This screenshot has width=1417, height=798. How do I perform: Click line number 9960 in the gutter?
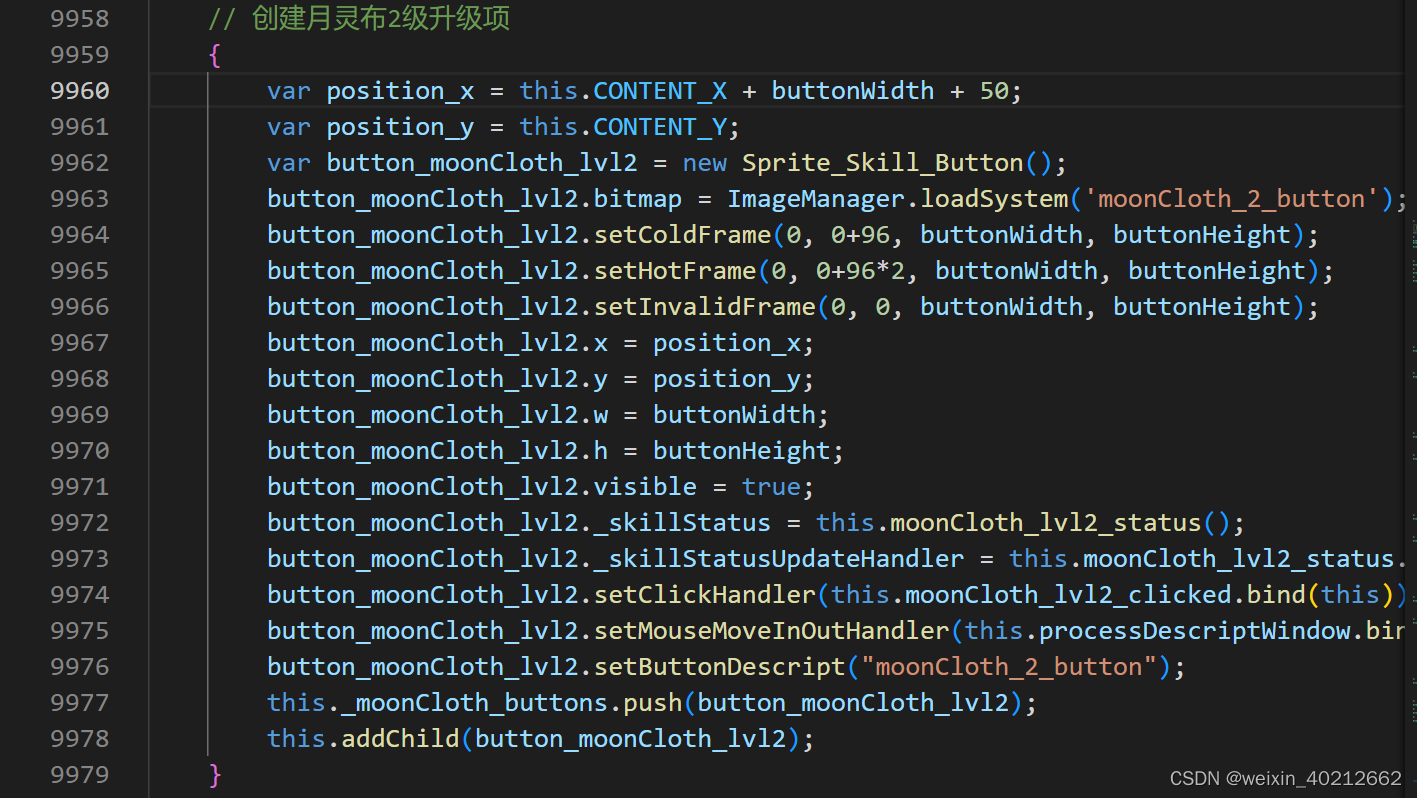coord(80,91)
